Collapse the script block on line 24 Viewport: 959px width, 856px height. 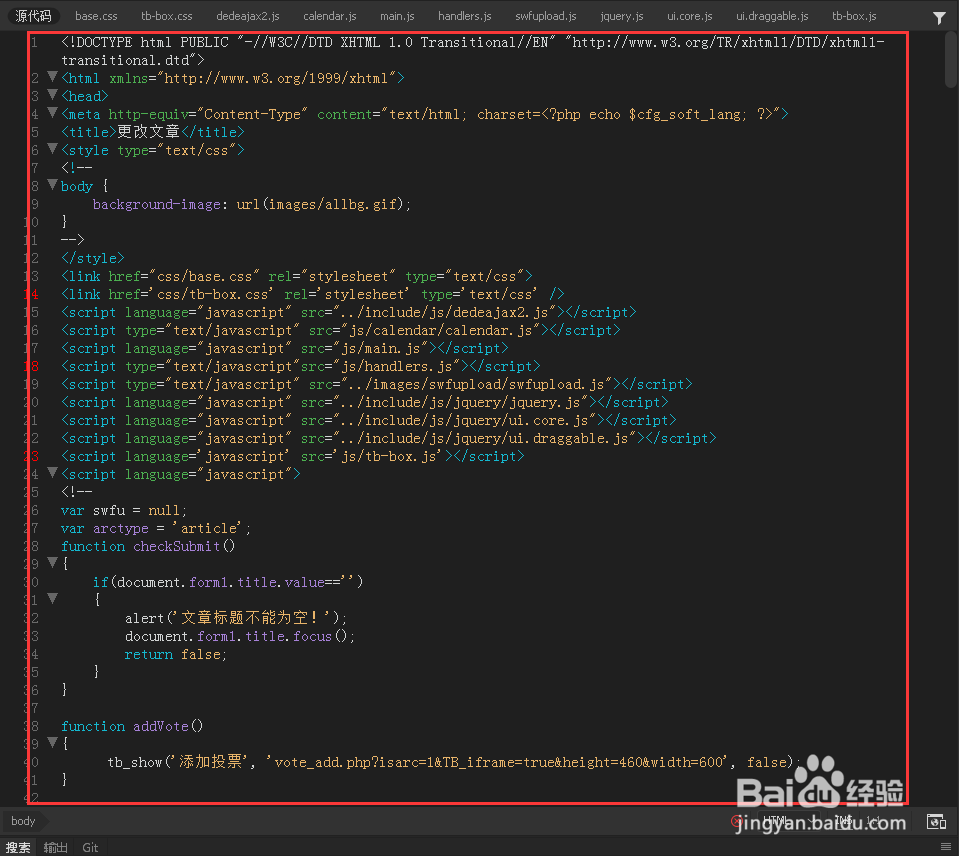pos(53,472)
